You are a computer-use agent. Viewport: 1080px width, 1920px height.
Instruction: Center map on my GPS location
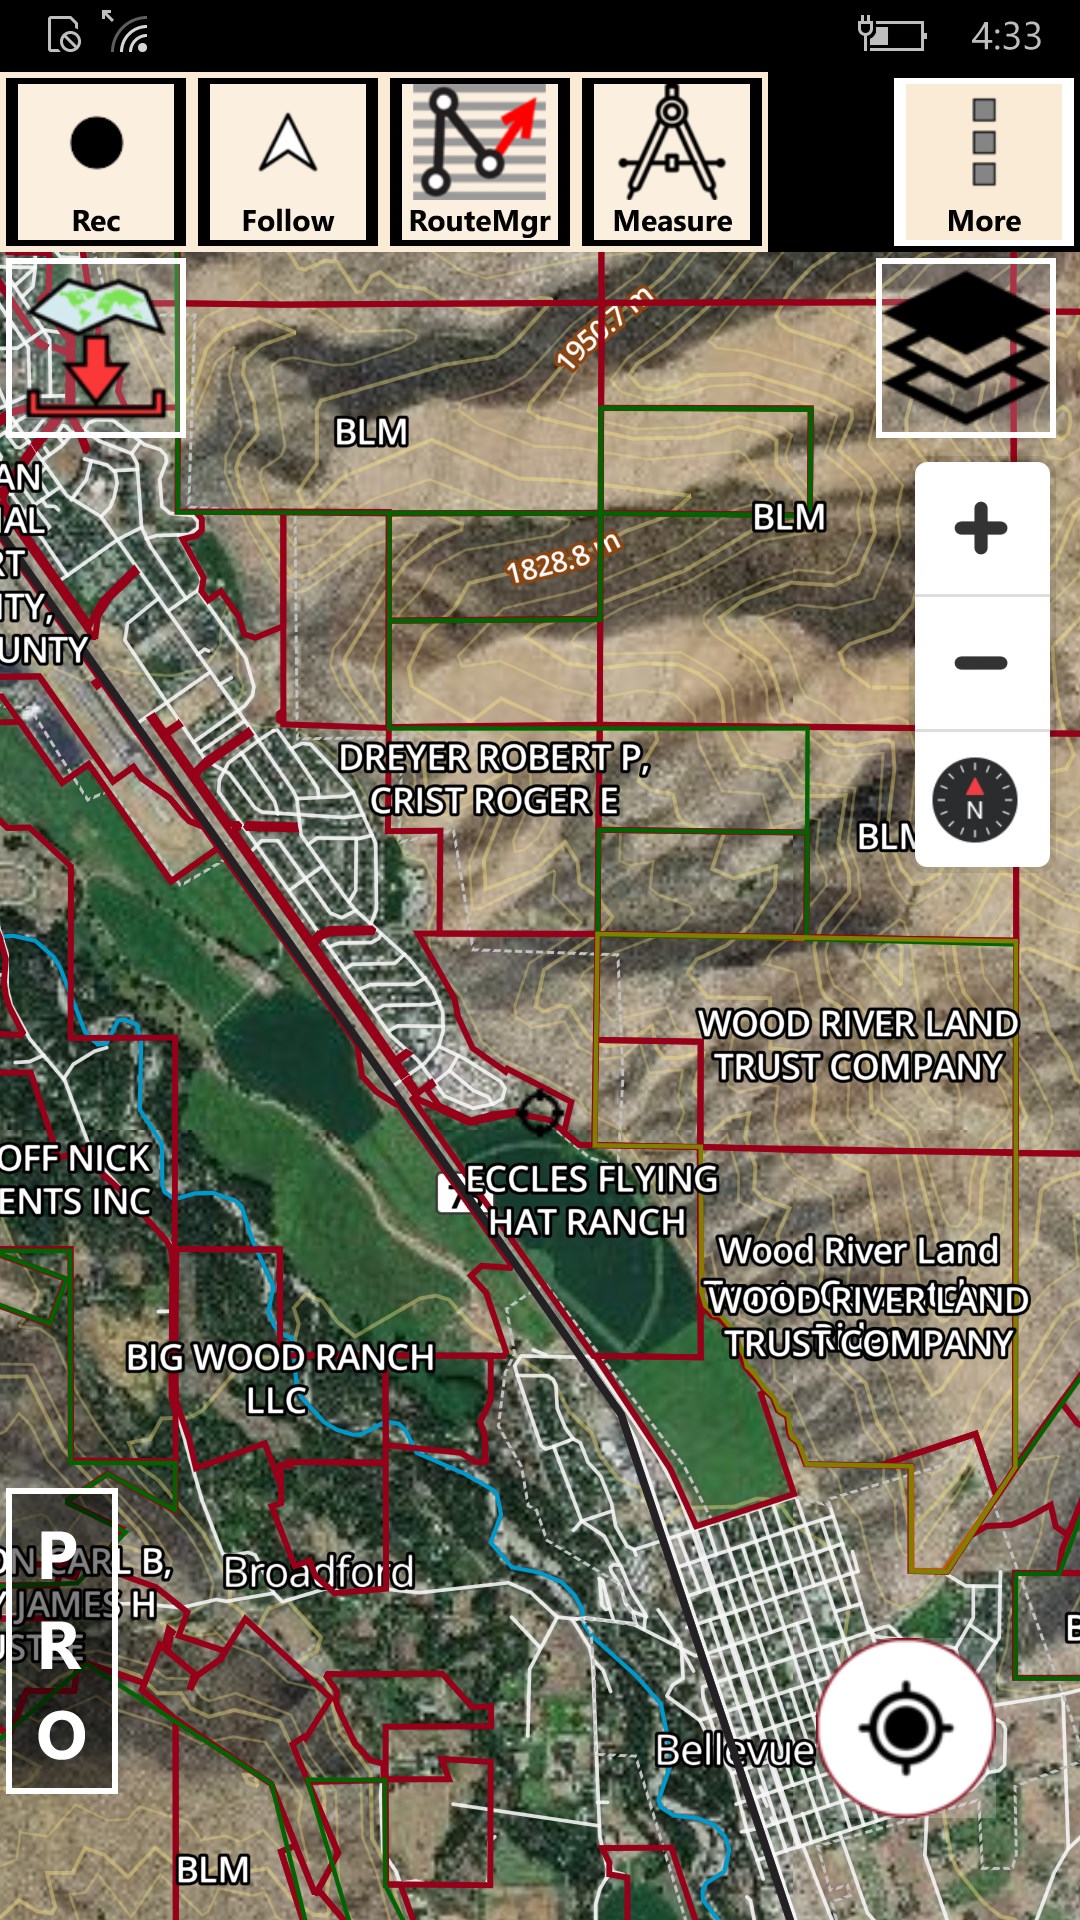coord(906,1727)
